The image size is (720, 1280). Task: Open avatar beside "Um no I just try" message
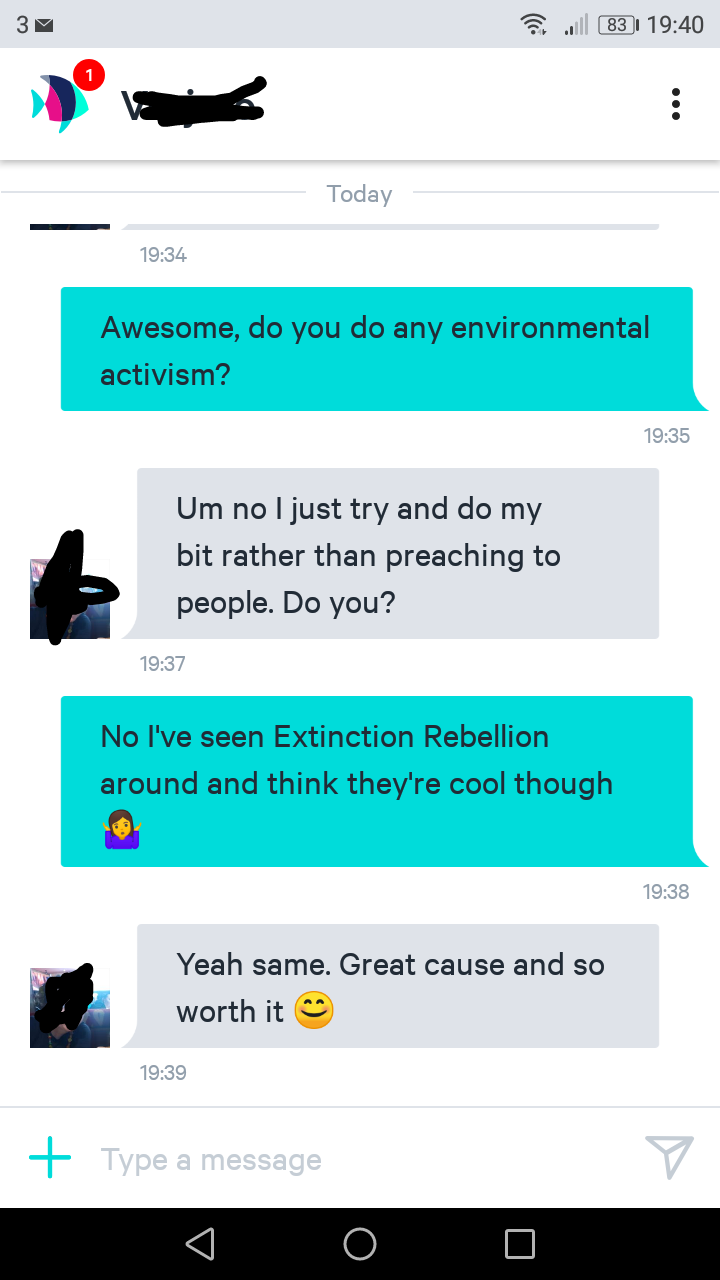tap(70, 598)
